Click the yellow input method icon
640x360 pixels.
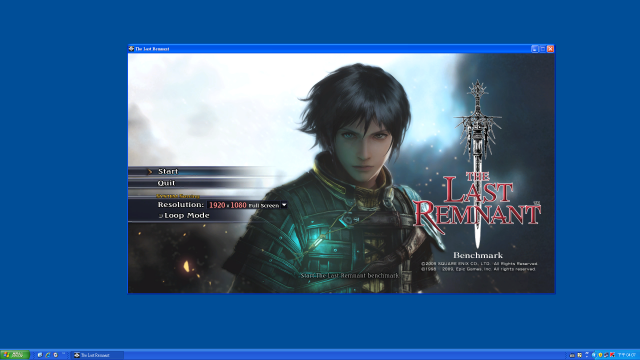tap(580, 355)
